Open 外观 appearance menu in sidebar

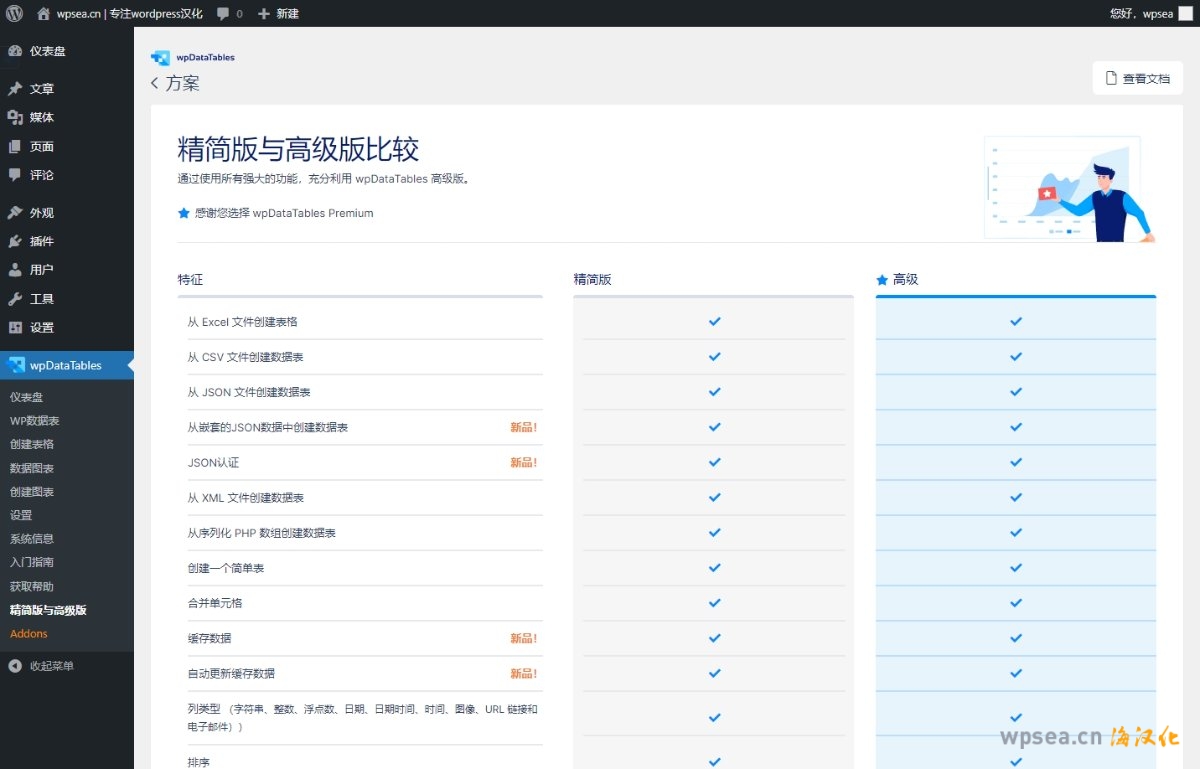pos(41,213)
